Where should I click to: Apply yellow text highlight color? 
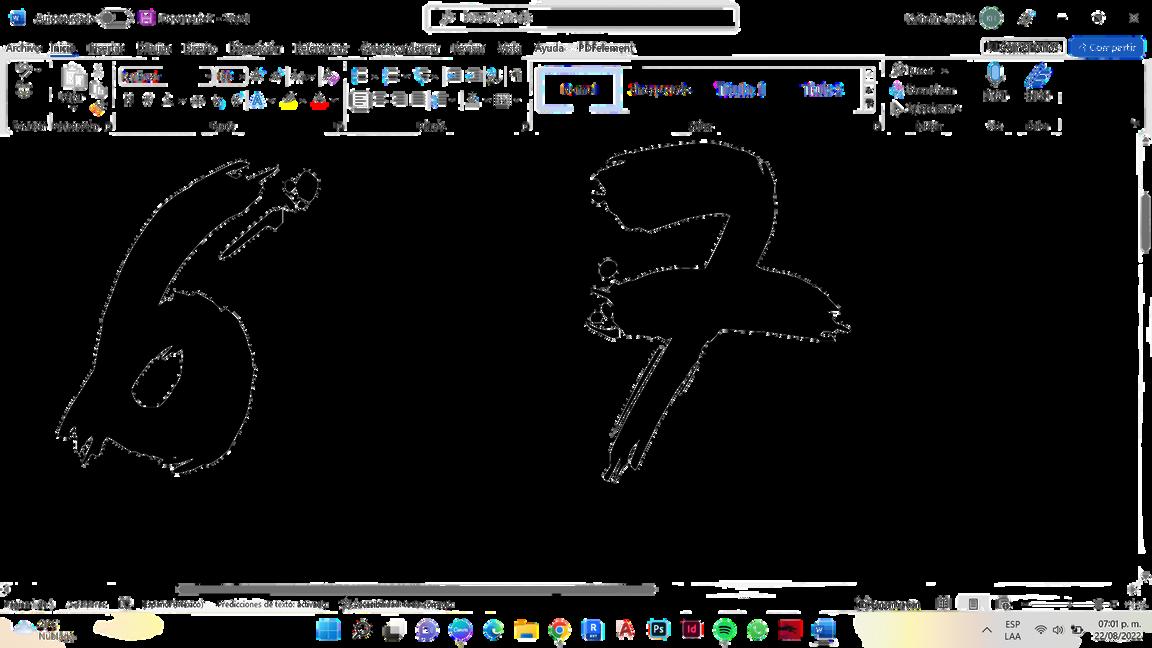288,101
